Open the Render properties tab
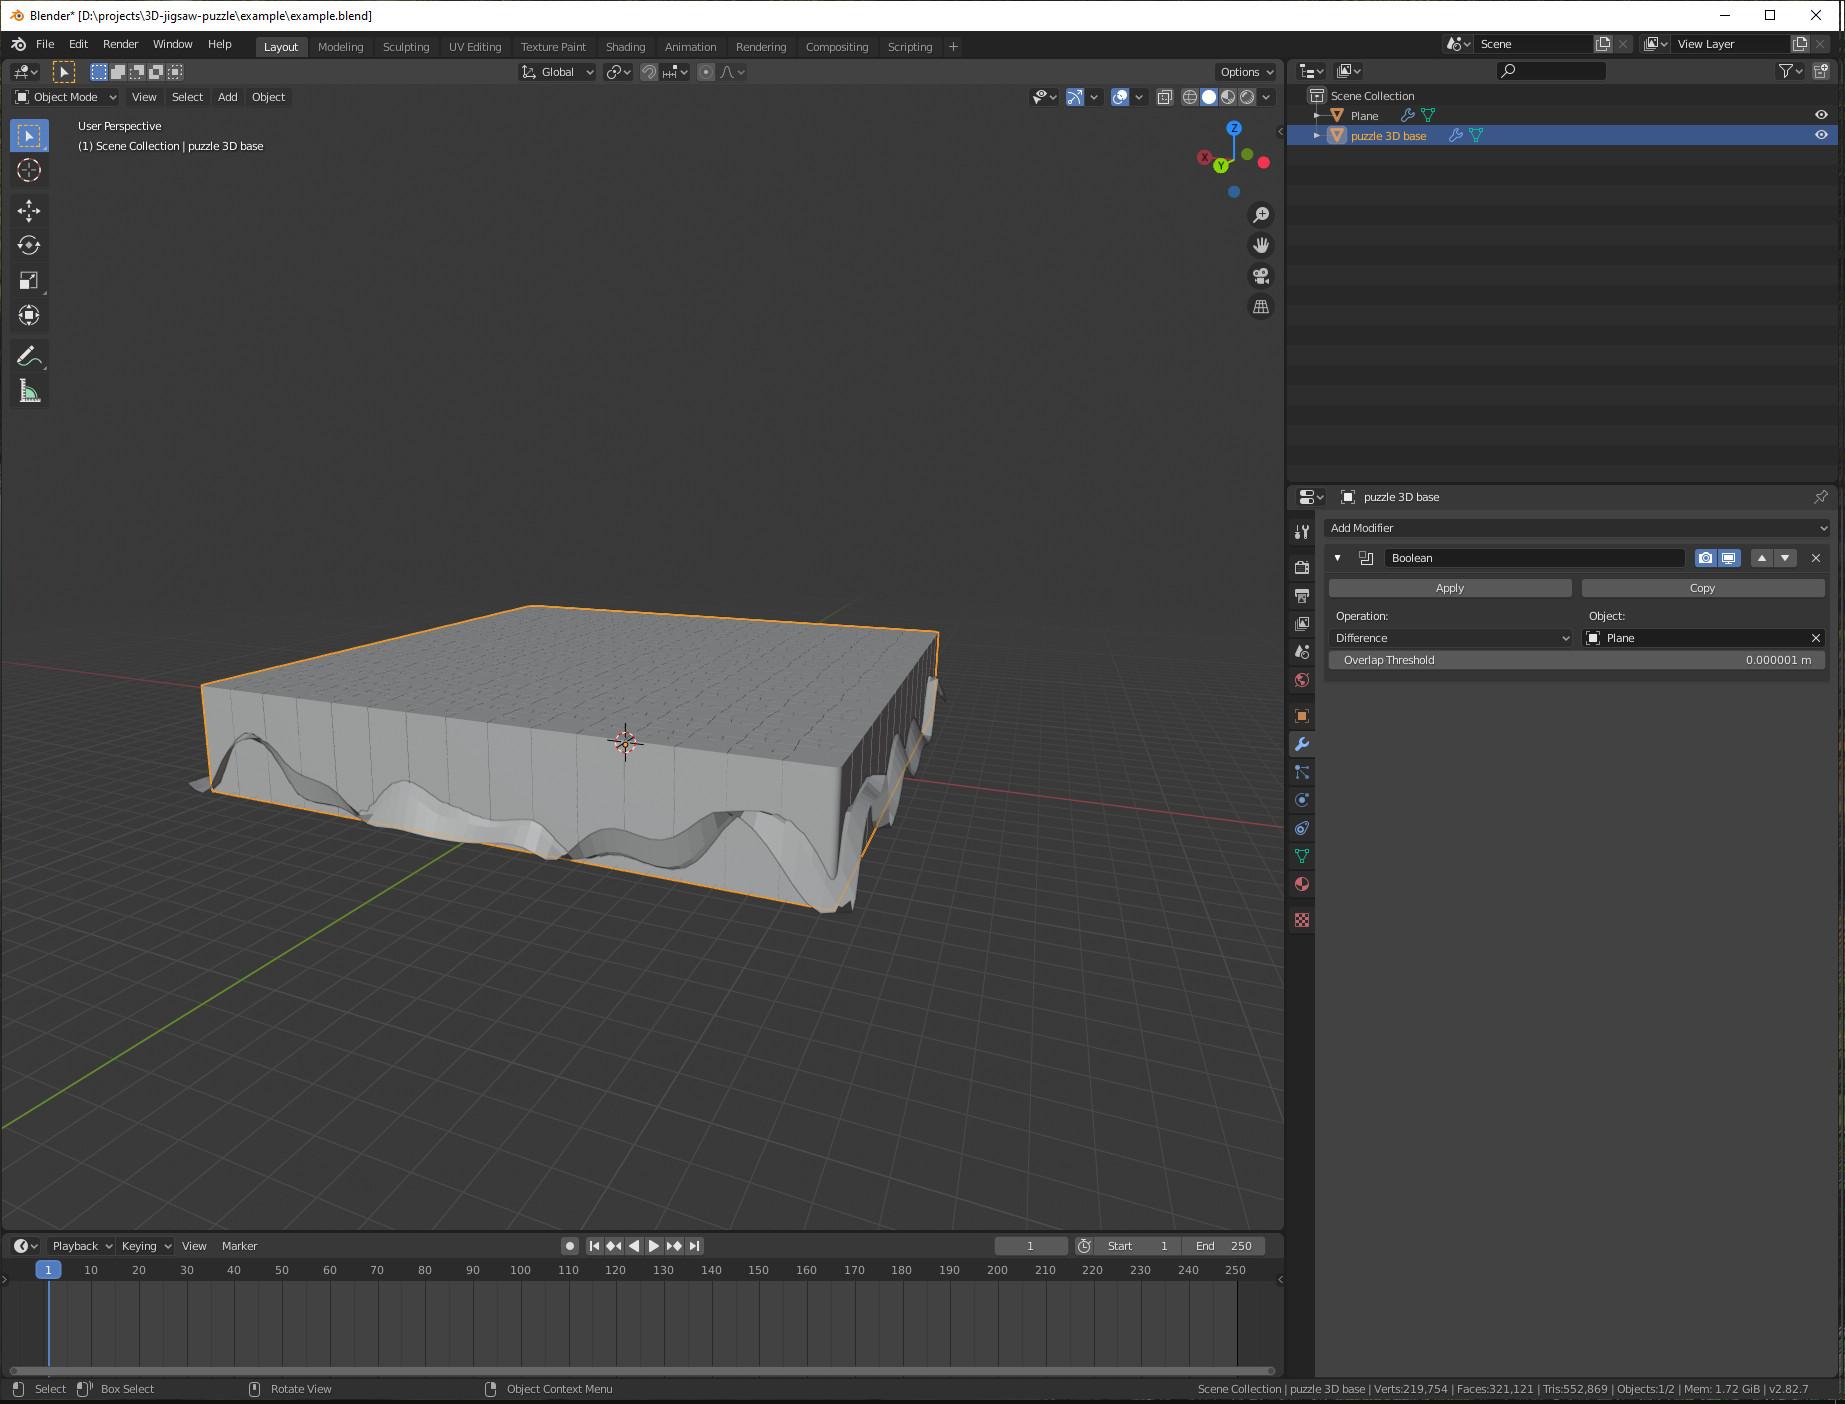The image size is (1845, 1404). point(1301,567)
